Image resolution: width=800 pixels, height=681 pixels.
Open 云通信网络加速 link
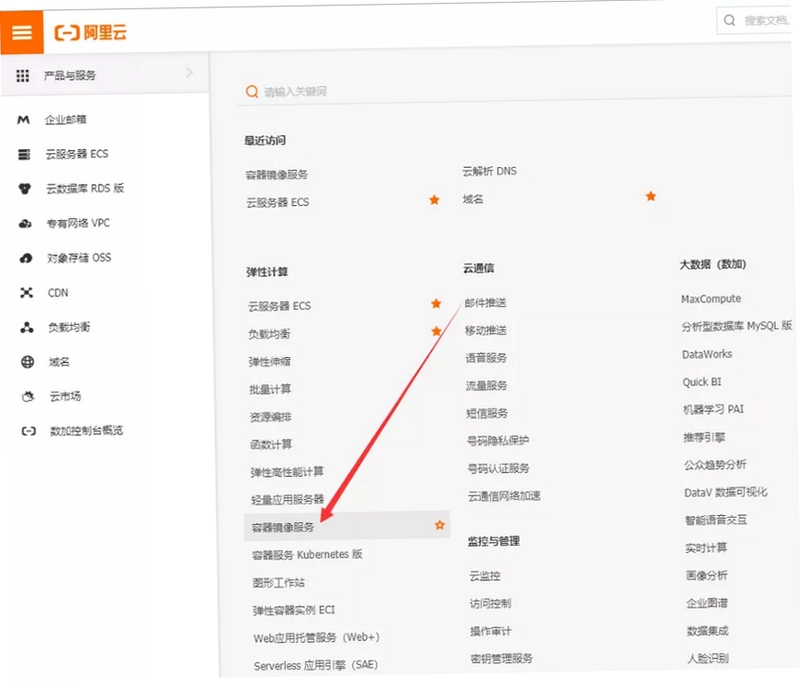(x=504, y=496)
